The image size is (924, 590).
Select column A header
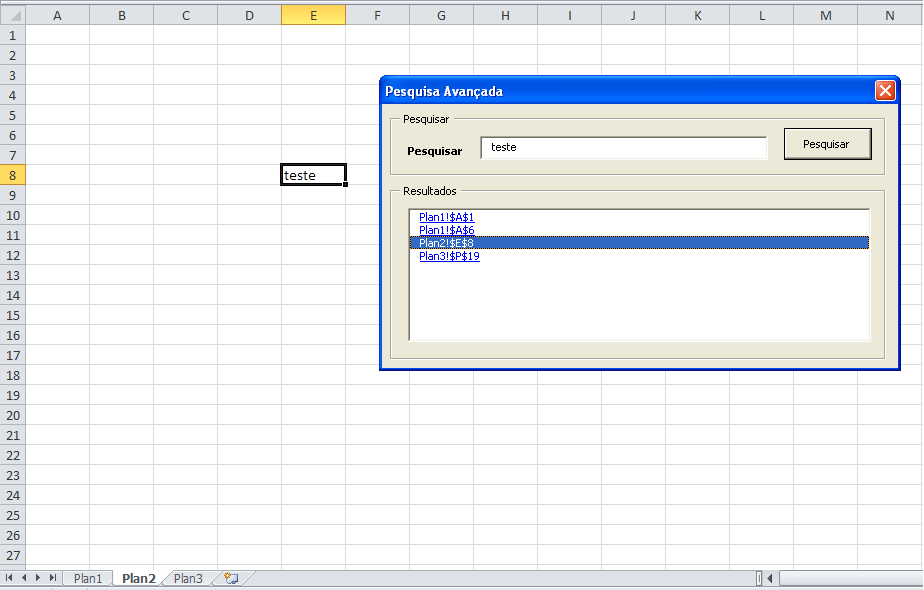[x=57, y=15]
